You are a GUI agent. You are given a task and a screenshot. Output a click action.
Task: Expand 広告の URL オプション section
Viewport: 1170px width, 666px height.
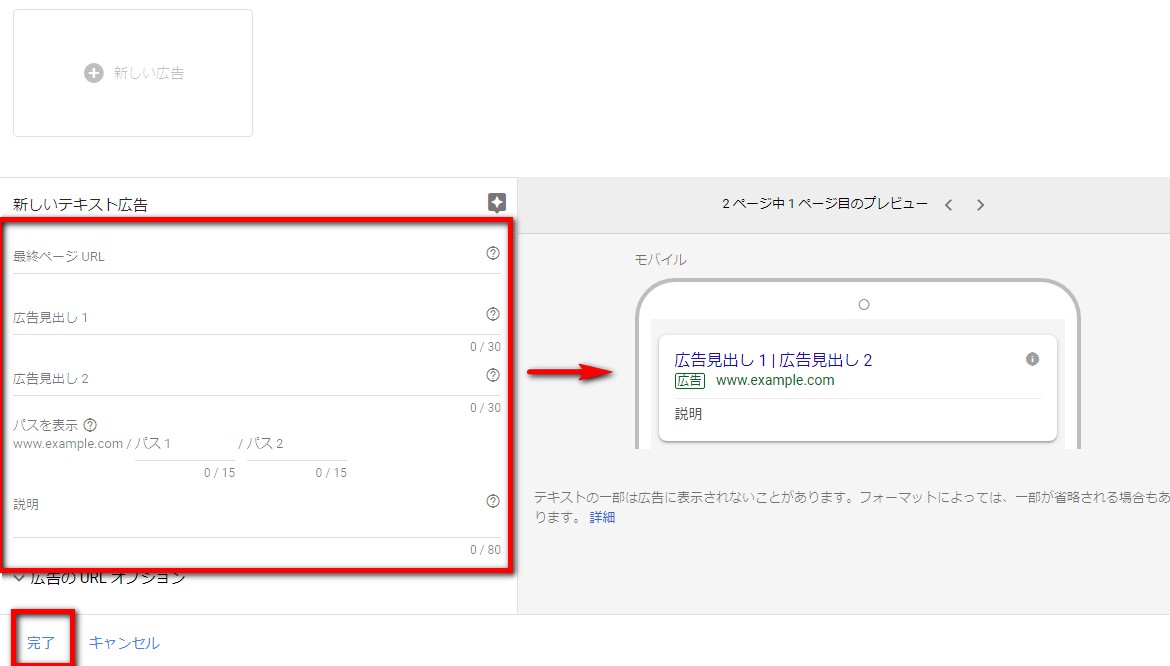pyautogui.click(x=100, y=578)
